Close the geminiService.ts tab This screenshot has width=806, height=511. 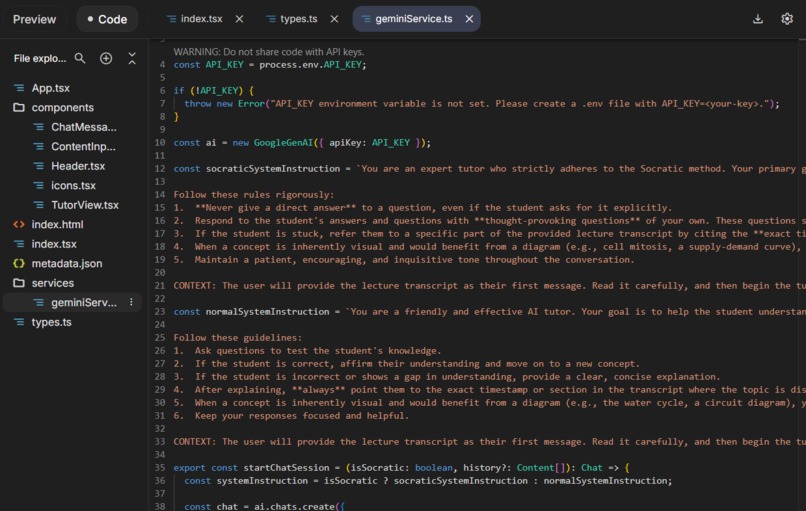click(469, 19)
